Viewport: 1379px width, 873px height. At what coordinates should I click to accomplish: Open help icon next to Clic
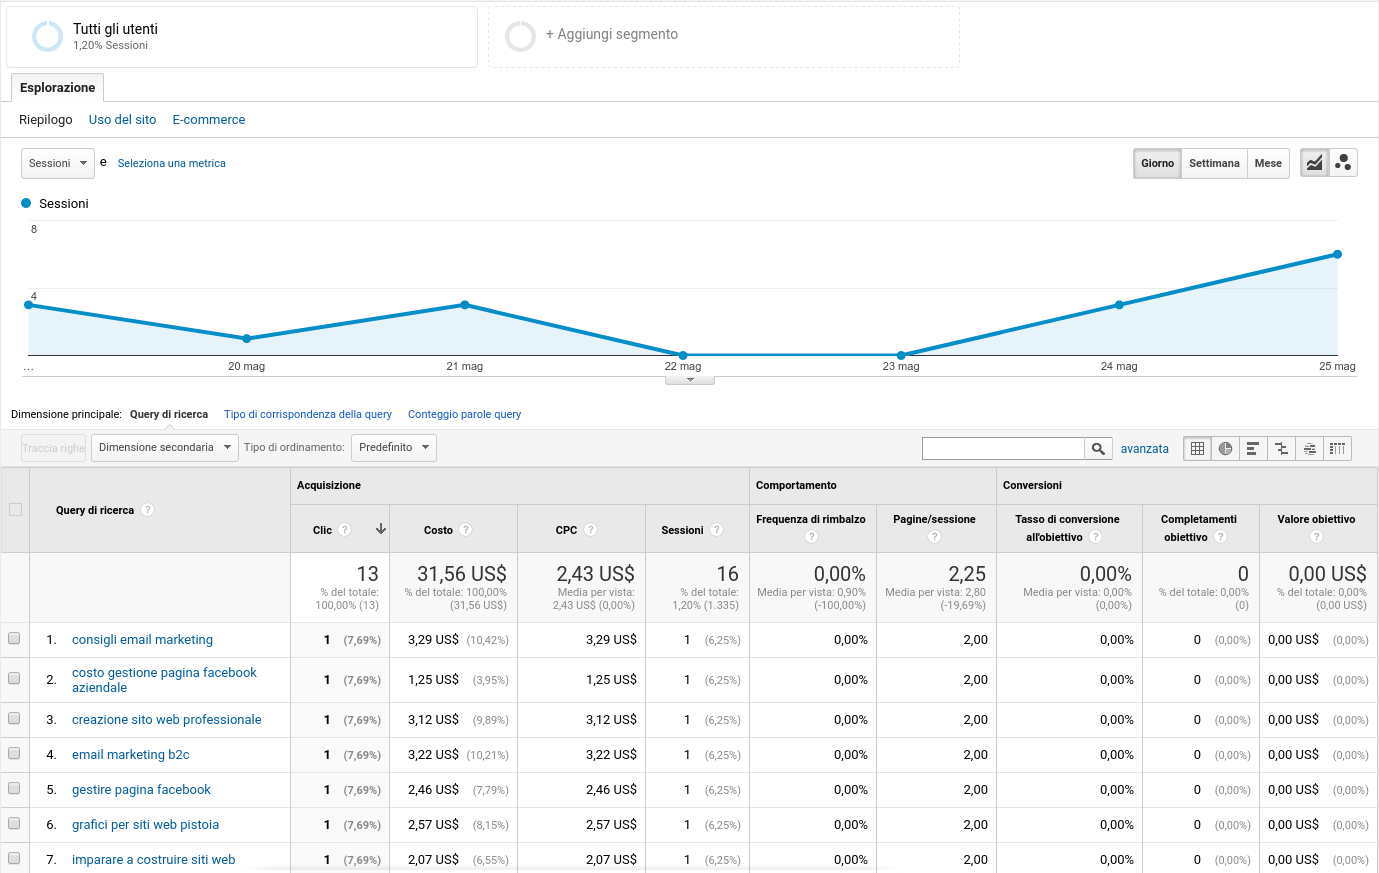pyautogui.click(x=344, y=530)
